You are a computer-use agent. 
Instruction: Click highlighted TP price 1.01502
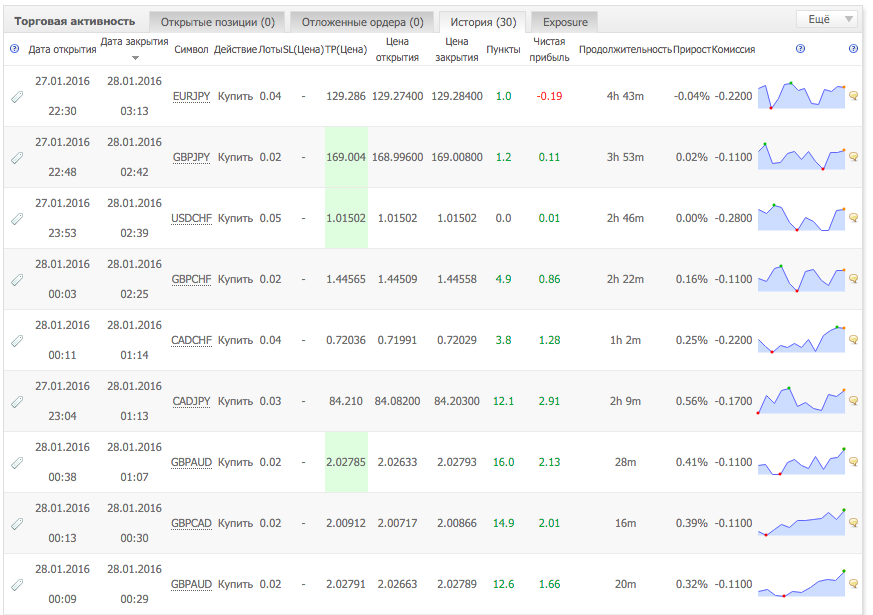[x=346, y=218]
